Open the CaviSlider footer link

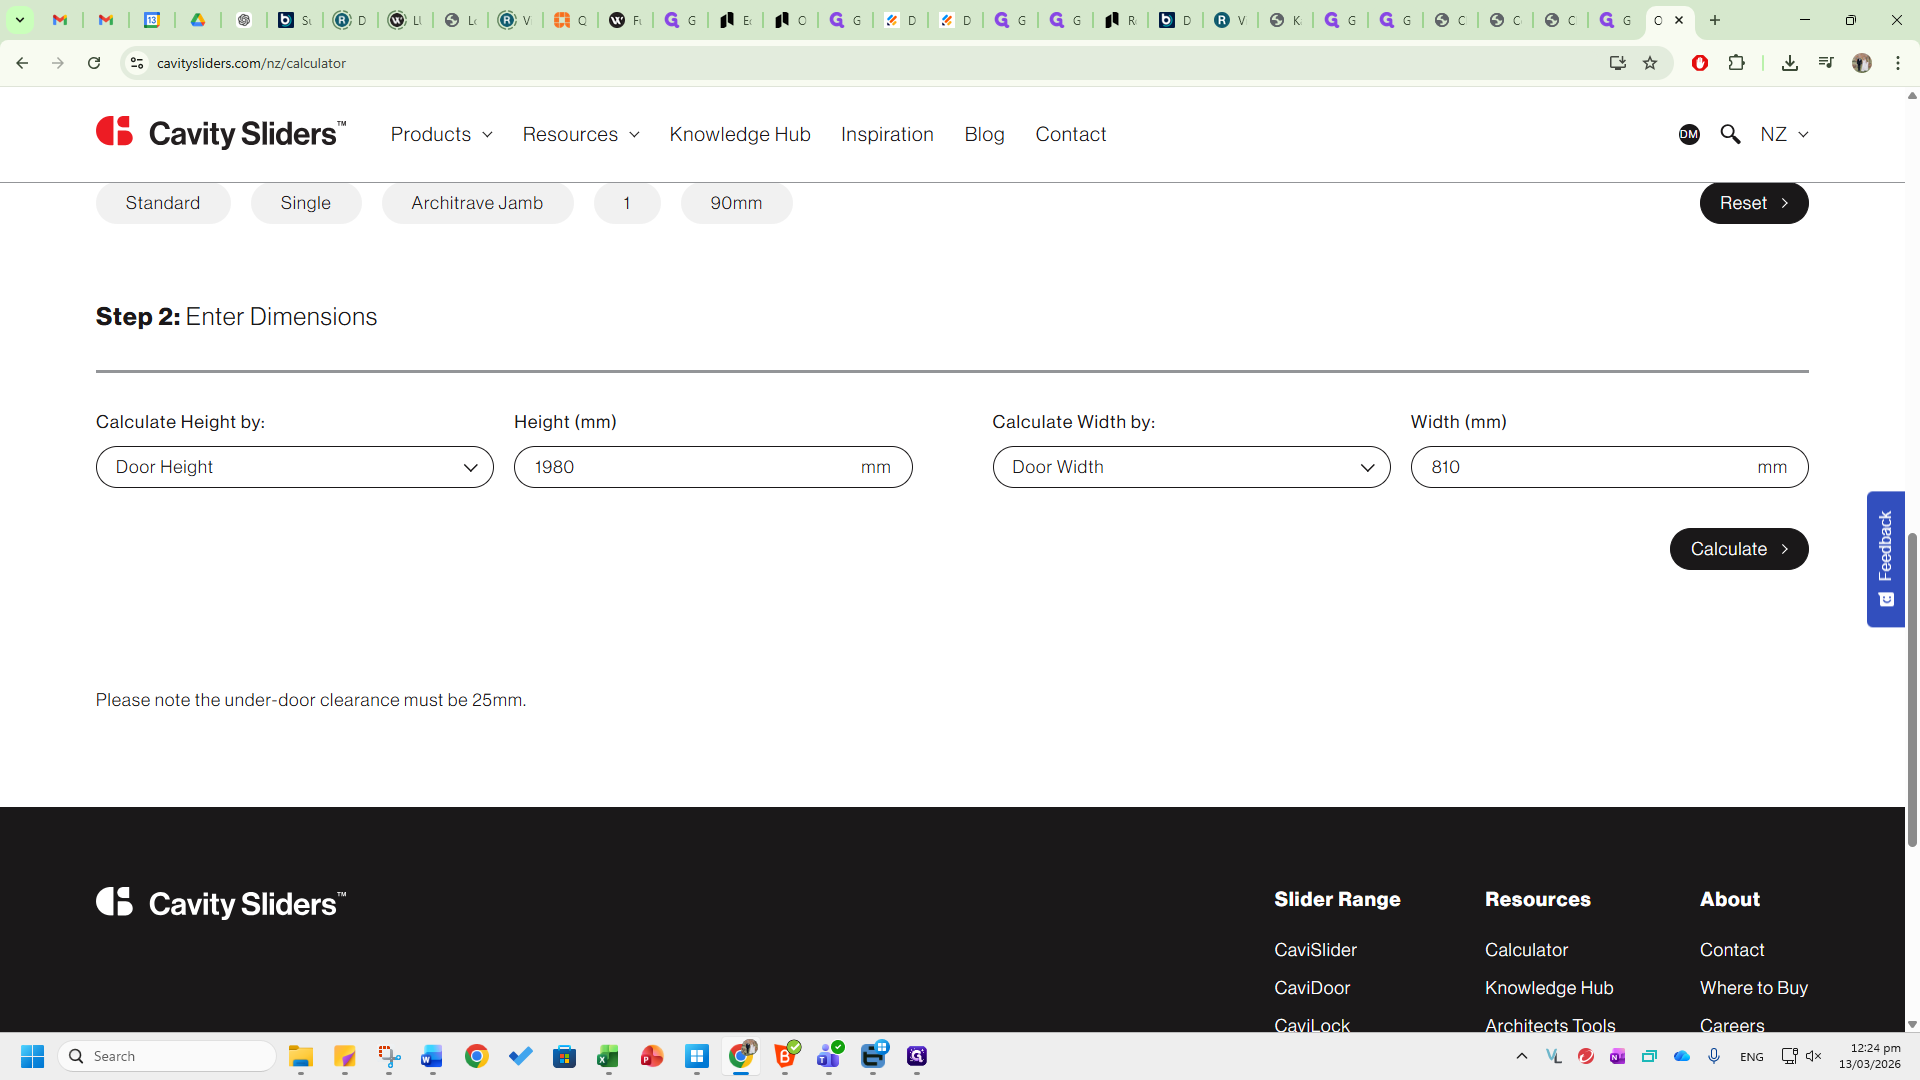1315,950
